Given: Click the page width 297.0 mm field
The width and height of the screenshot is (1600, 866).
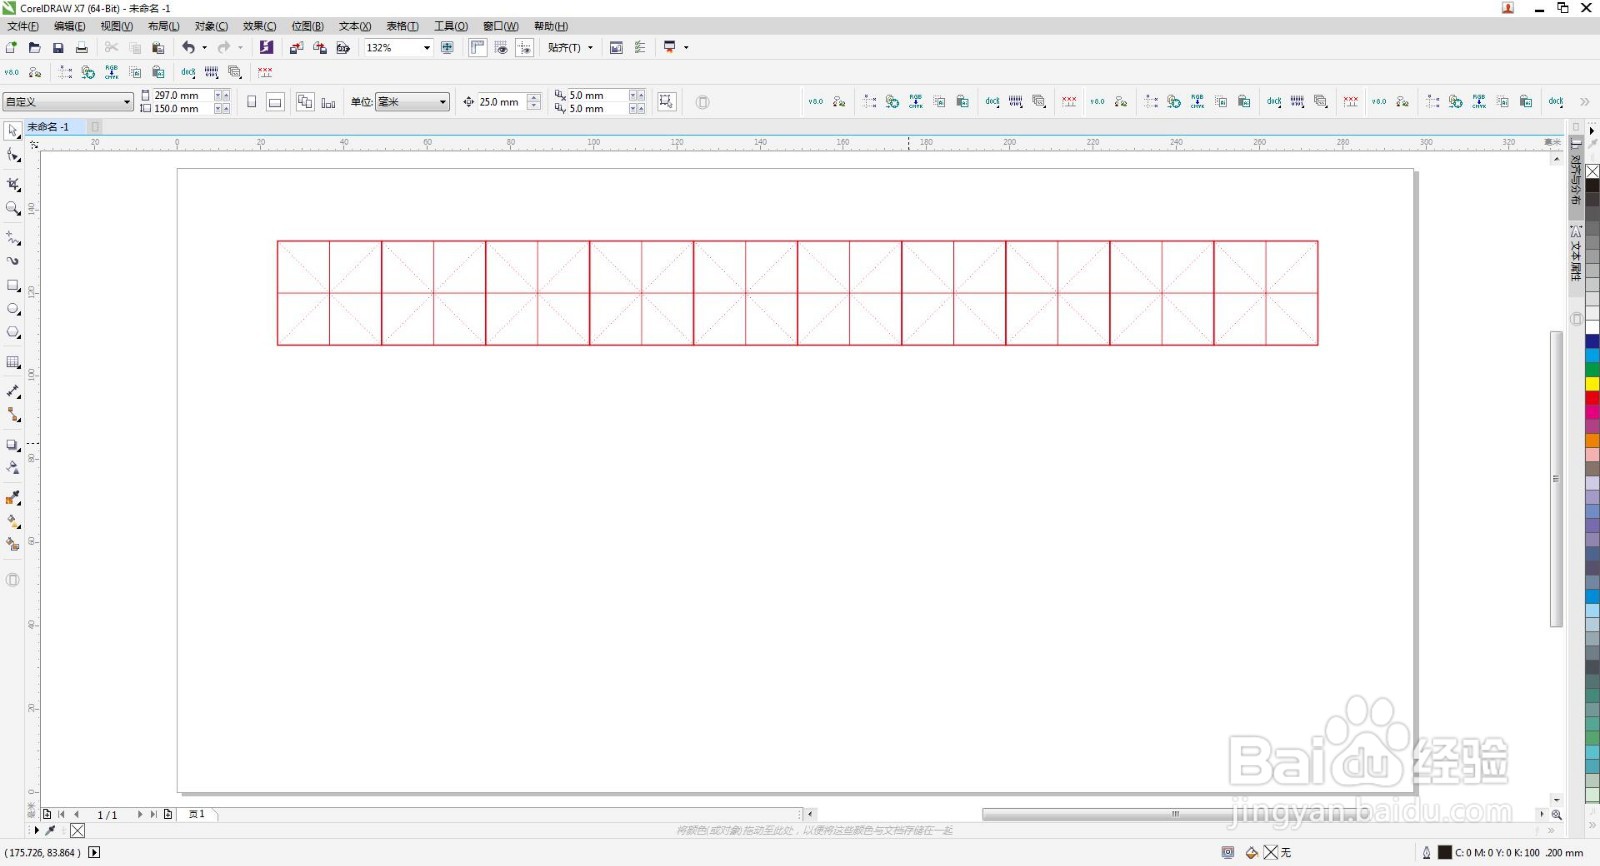Looking at the screenshot, I should 182,95.
